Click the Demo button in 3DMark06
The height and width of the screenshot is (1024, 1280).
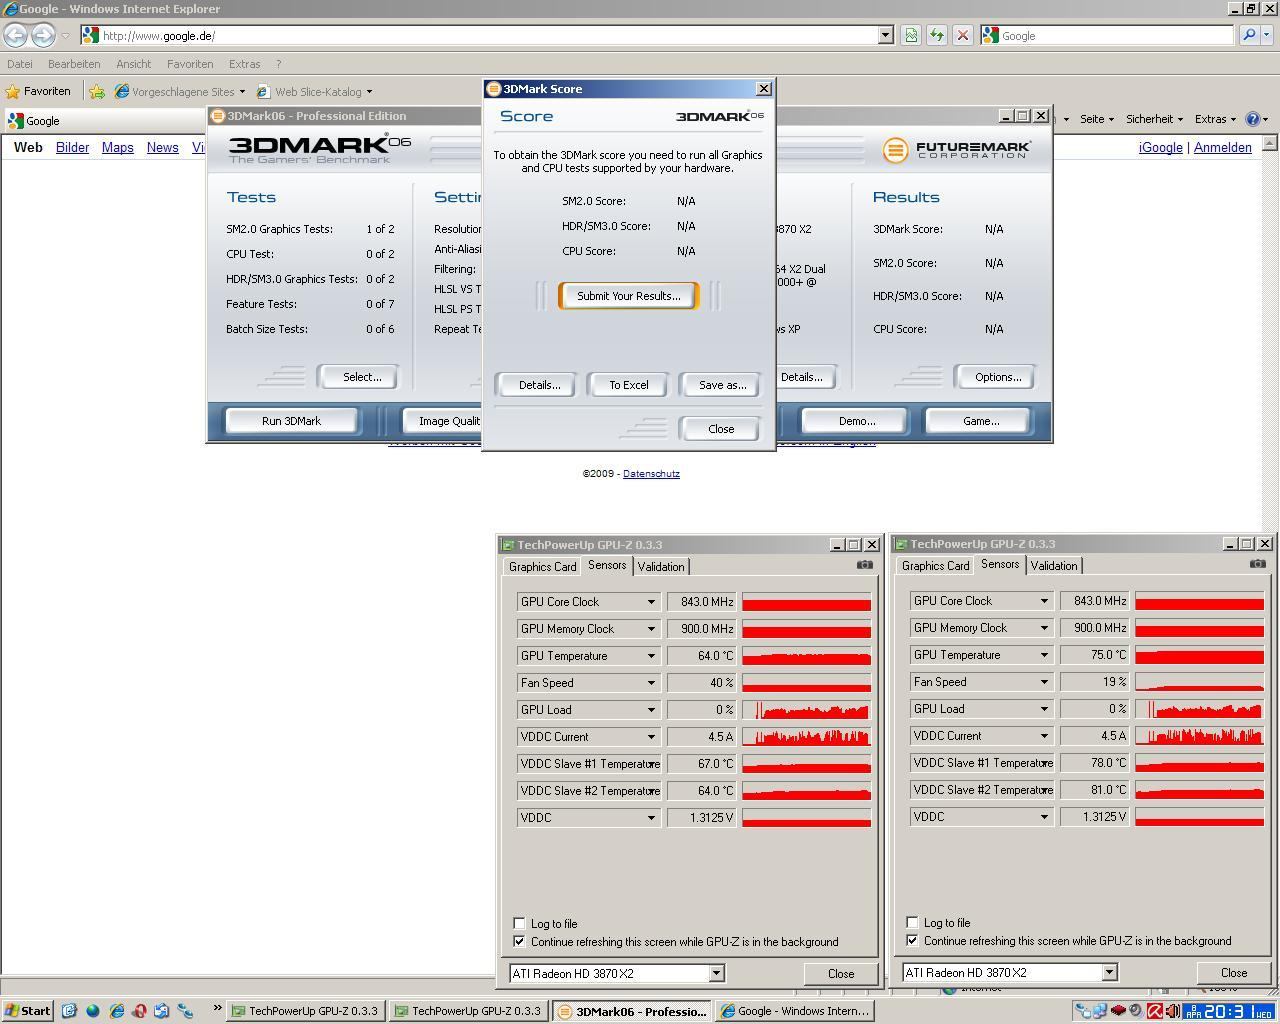tap(856, 421)
